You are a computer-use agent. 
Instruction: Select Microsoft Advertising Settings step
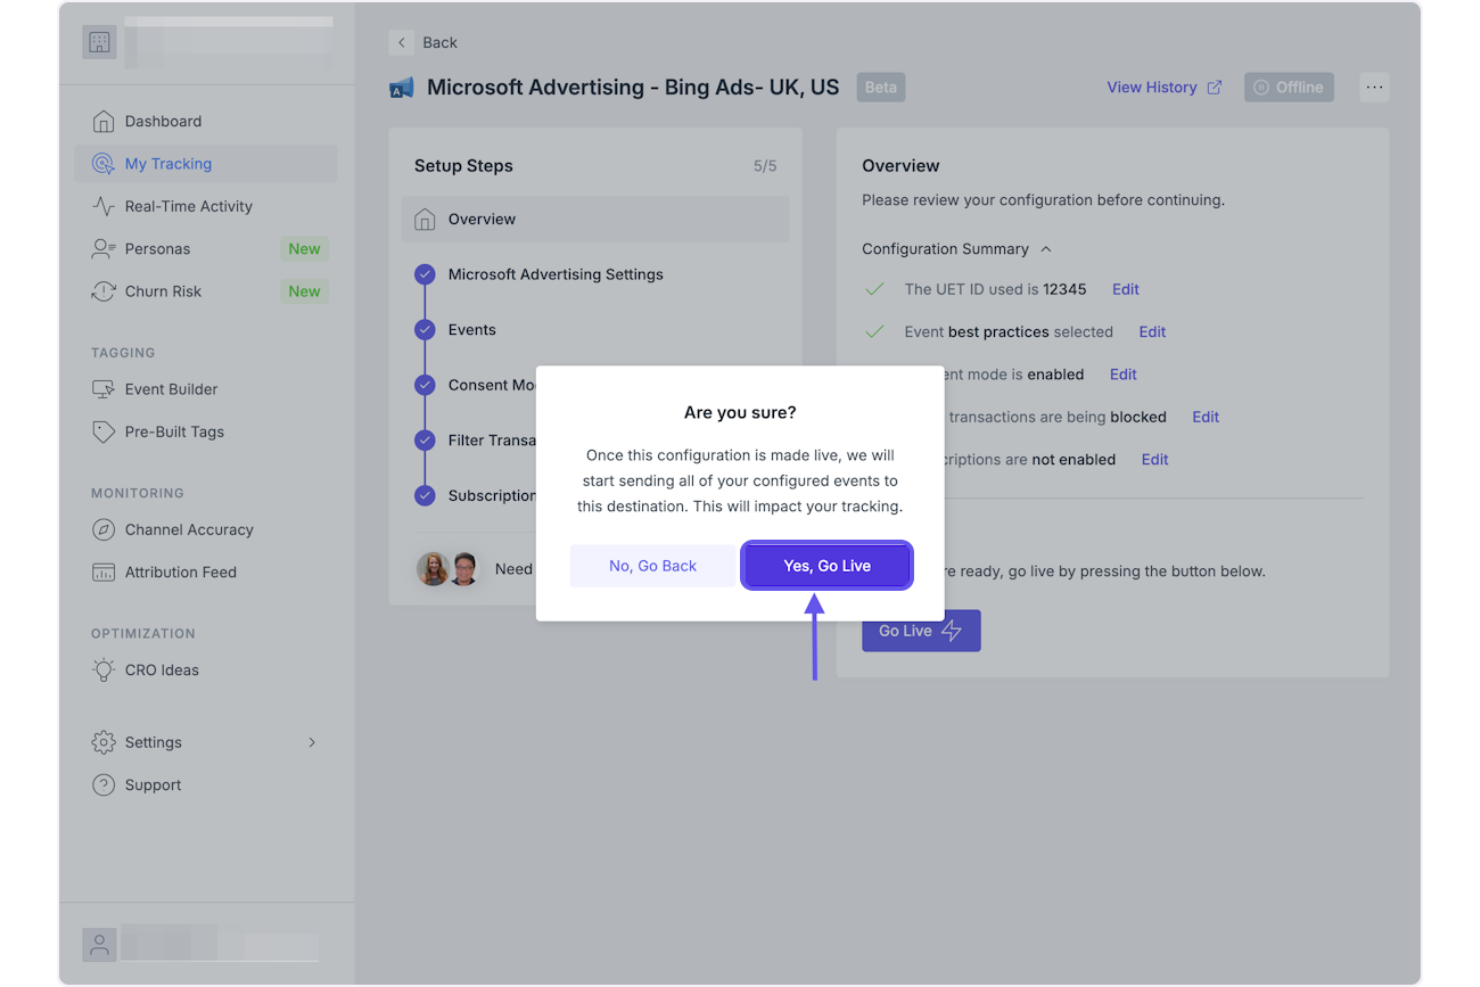pos(555,274)
